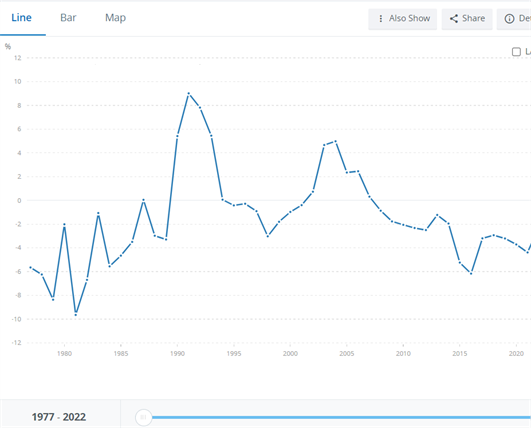531x428 pixels.
Task: Select the 2016 data point near -6%
Action: tap(471, 273)
